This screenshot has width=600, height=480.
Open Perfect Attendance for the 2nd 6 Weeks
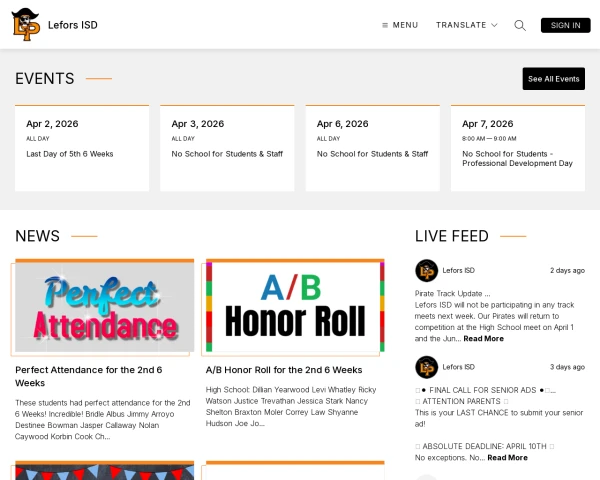pos(89,376)
